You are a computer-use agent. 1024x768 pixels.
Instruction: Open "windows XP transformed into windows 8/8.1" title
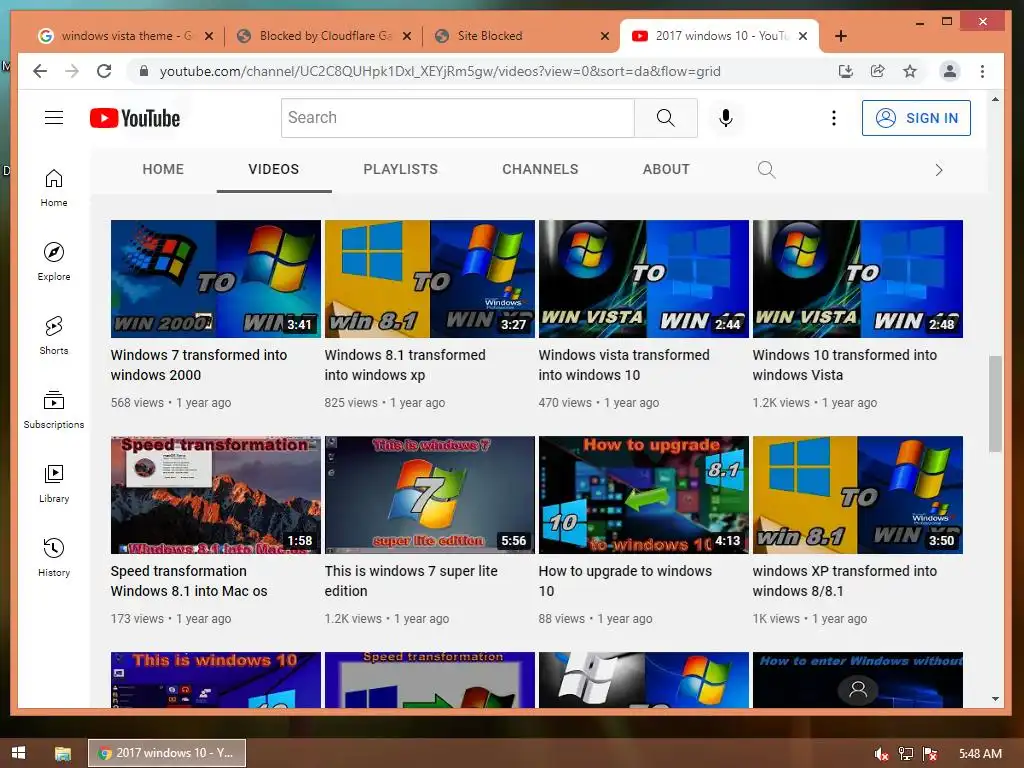pyautogui.click(x=844, y=581)
